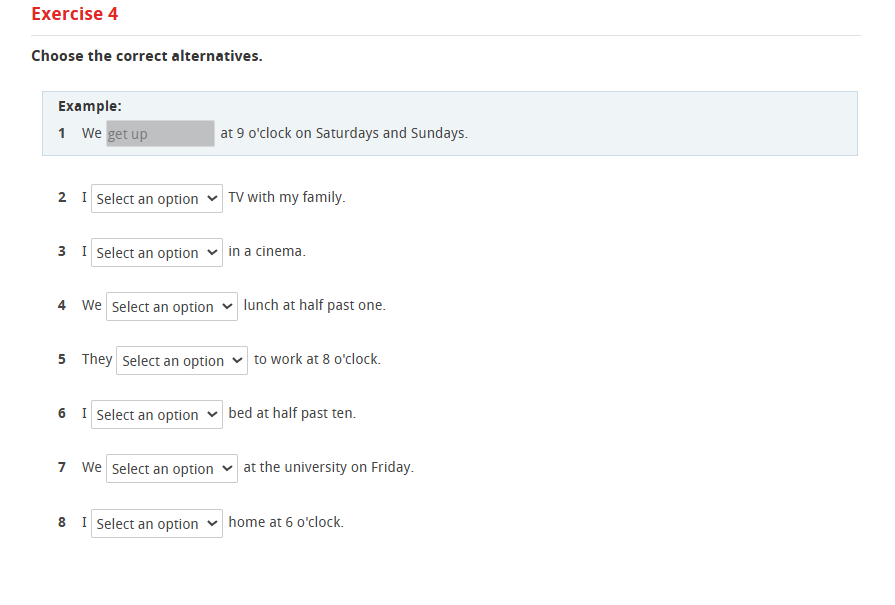The height and width of the screenshot is (605, 895).
Task: Click the Exercise 4 heading
Action: click(x=74, y=14)
